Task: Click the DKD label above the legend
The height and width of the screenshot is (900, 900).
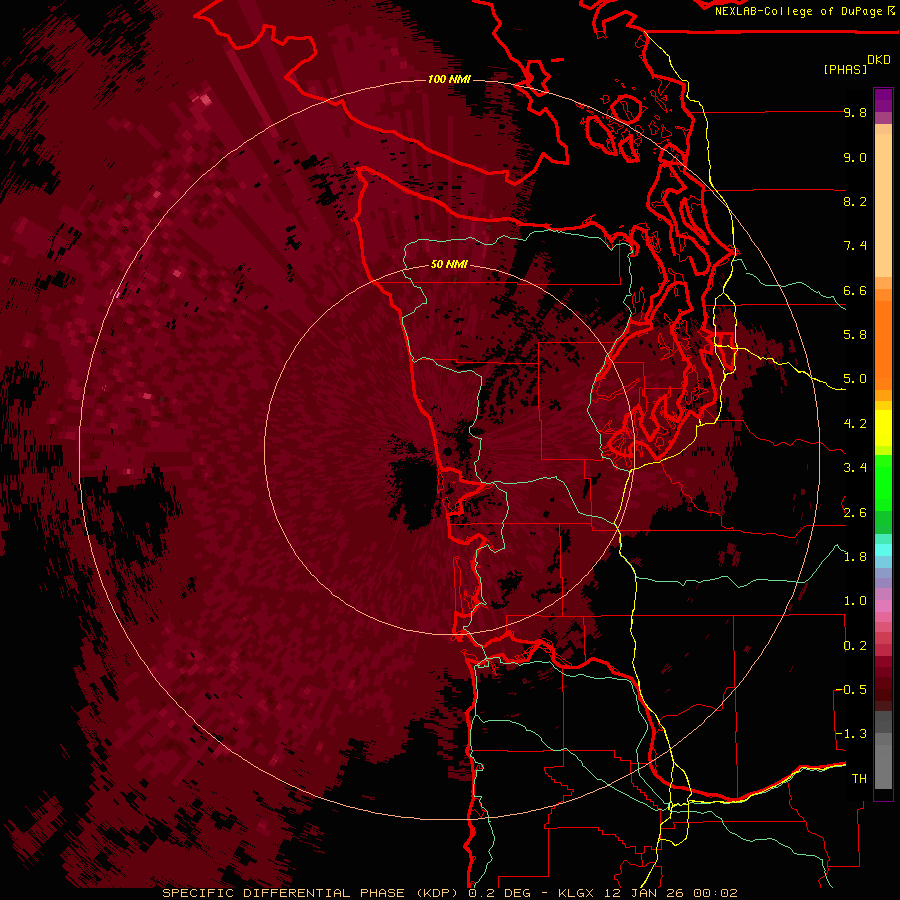Action: coord(879,60)
